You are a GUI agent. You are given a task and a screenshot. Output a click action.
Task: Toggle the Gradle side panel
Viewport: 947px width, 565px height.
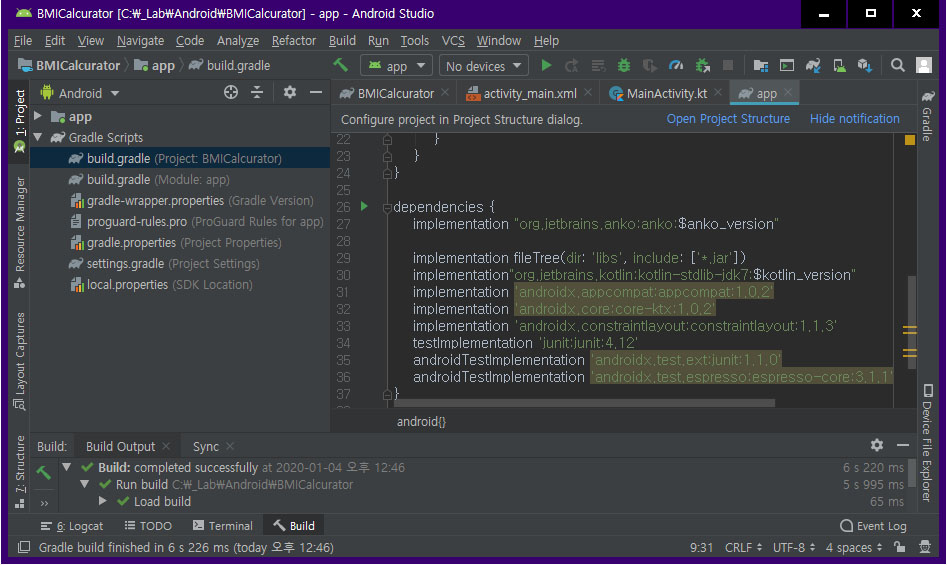coord(928,116)
